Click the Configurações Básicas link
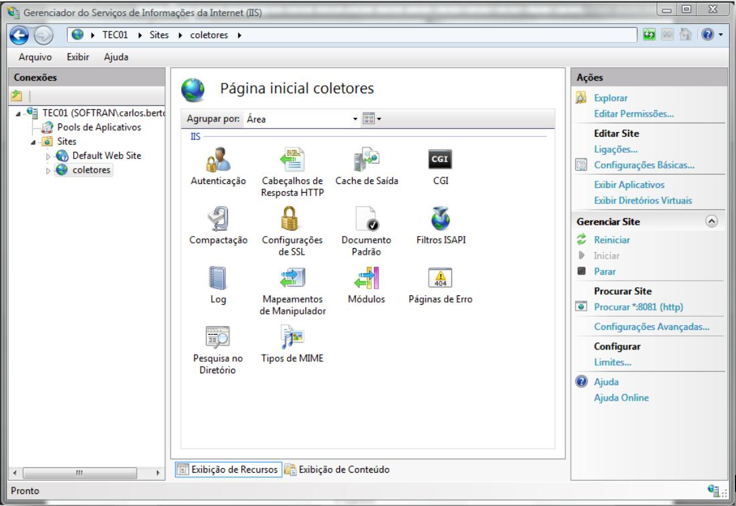The image size is (736, 506). (643, 165)
